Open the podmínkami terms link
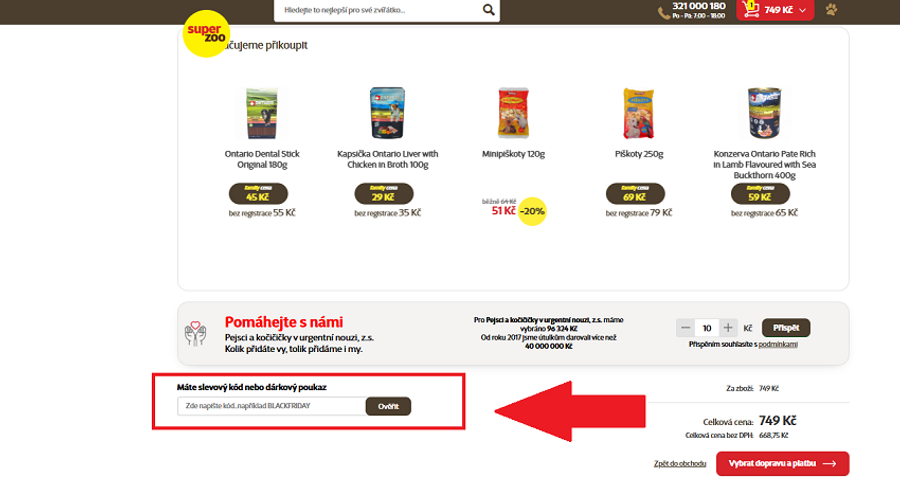 778,344
